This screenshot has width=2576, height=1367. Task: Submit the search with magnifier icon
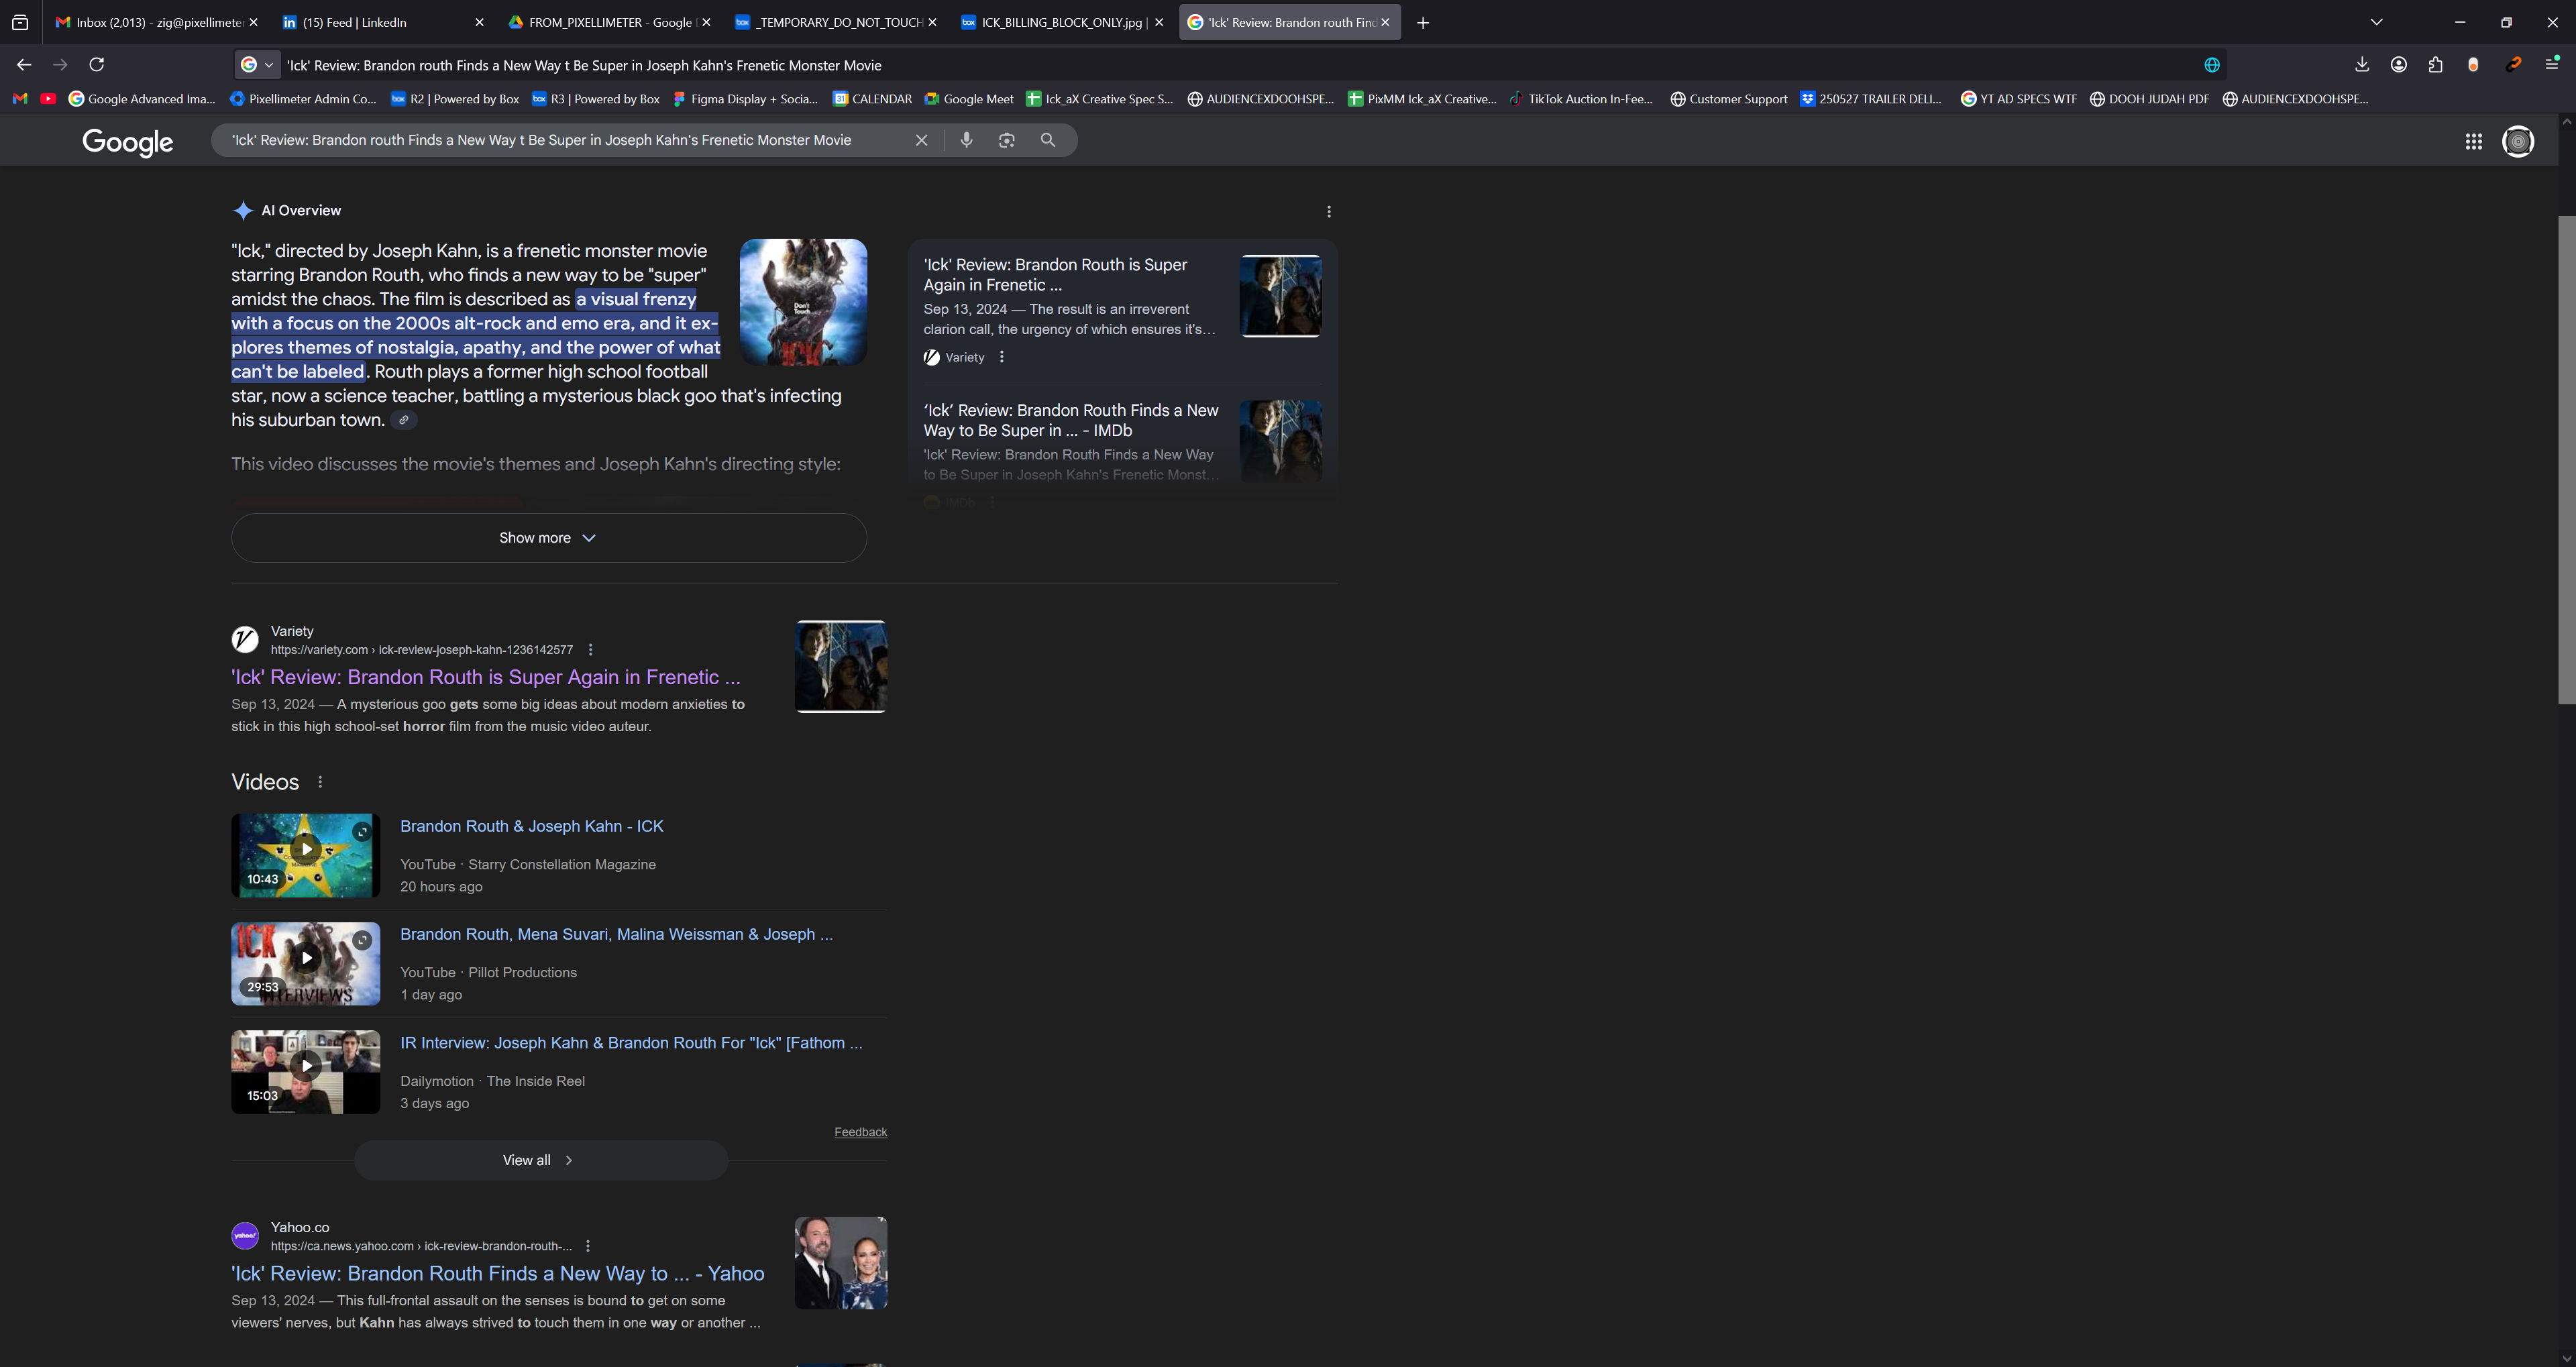click(x=1048, y=141)
